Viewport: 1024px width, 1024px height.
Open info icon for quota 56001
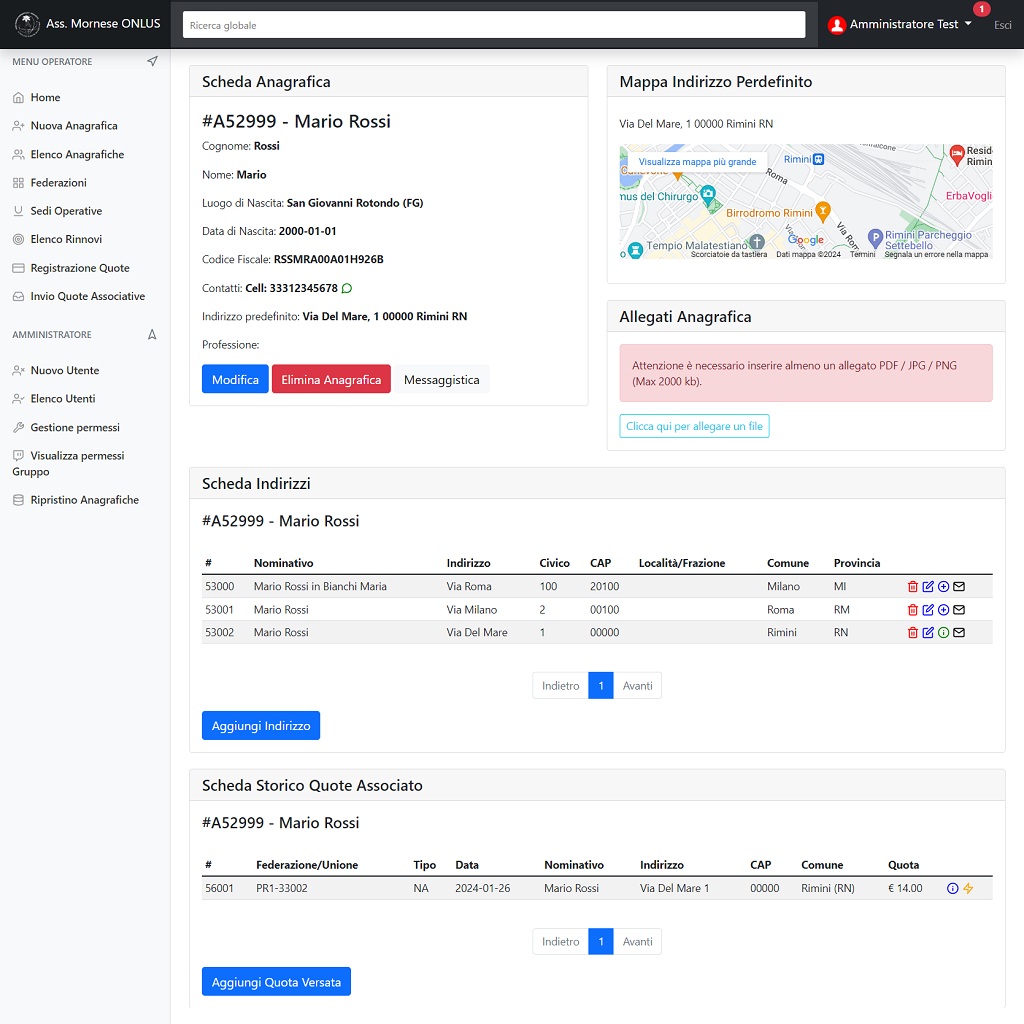952,889
